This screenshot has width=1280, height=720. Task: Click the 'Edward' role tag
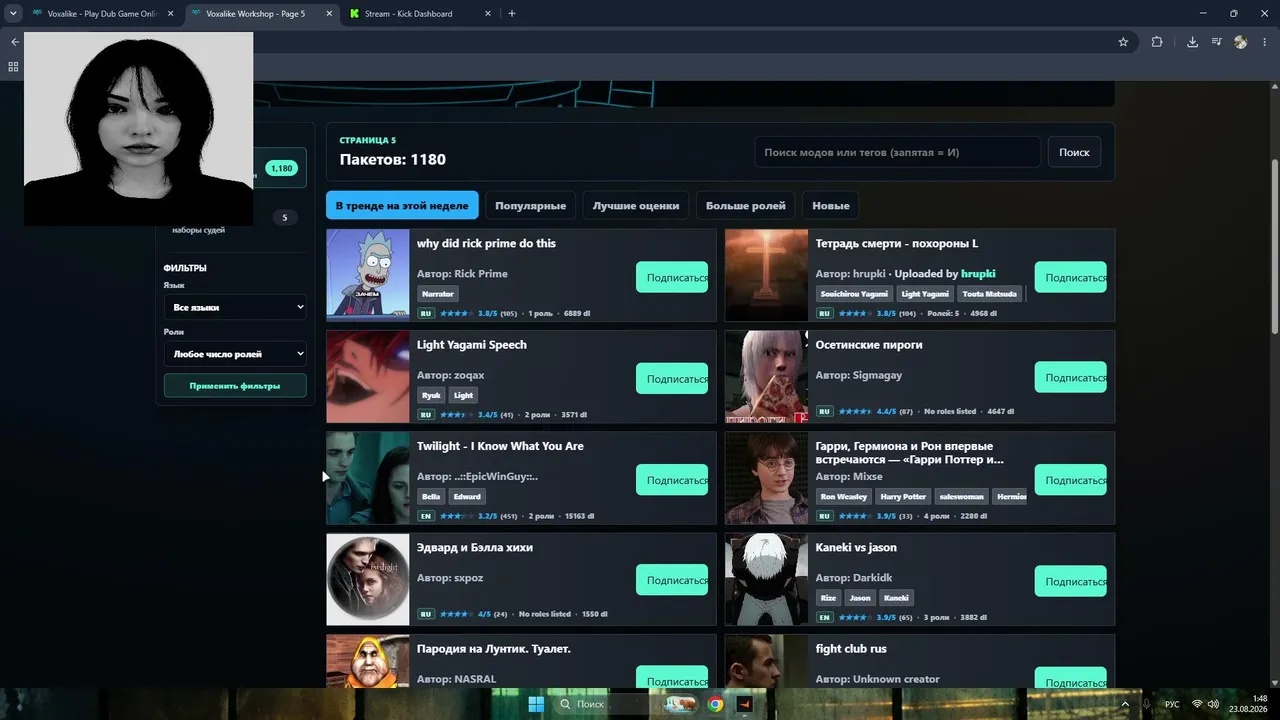pyautogui.click(x=467, y=496)
